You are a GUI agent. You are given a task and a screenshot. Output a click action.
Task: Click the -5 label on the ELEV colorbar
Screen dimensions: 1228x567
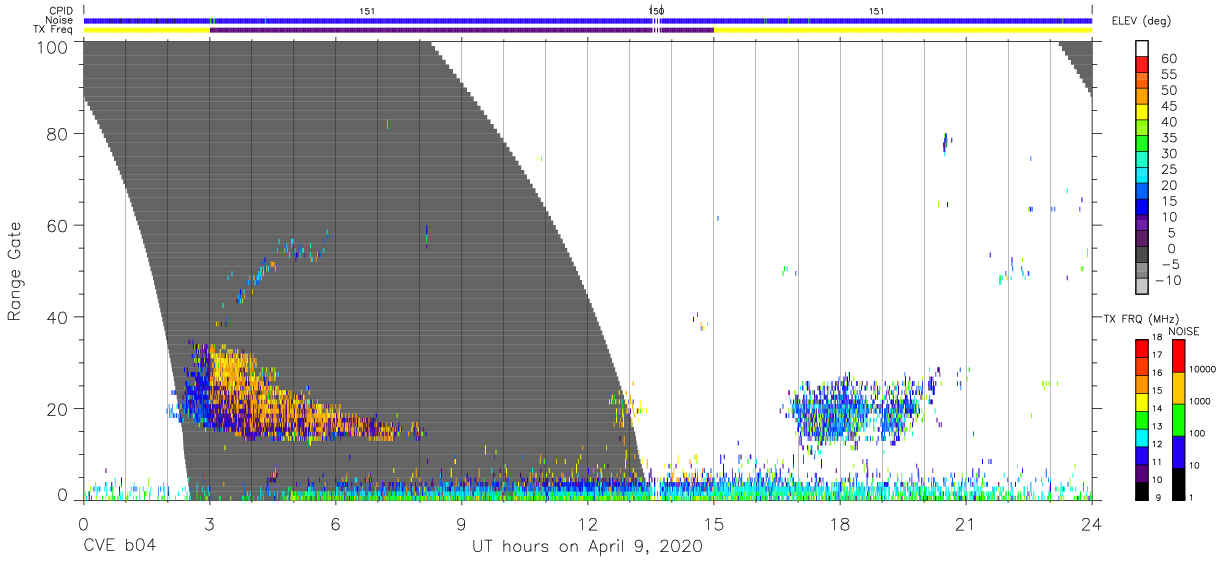(x=1168, y=264)
